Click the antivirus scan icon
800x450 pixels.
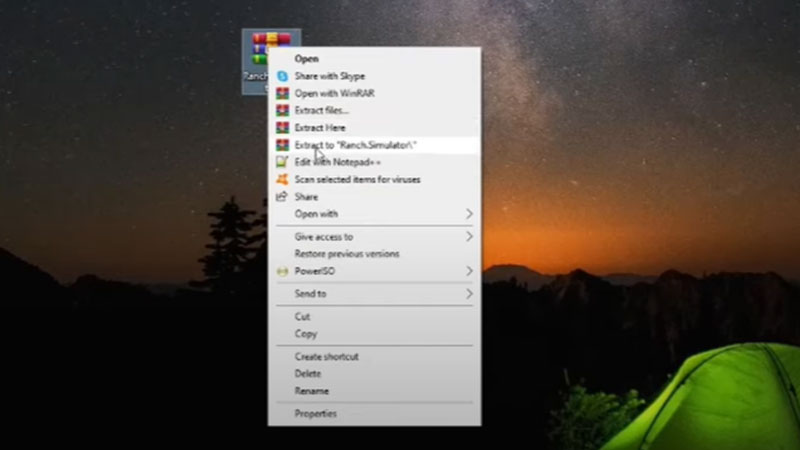pyautogui.click(x=282, y=179)
